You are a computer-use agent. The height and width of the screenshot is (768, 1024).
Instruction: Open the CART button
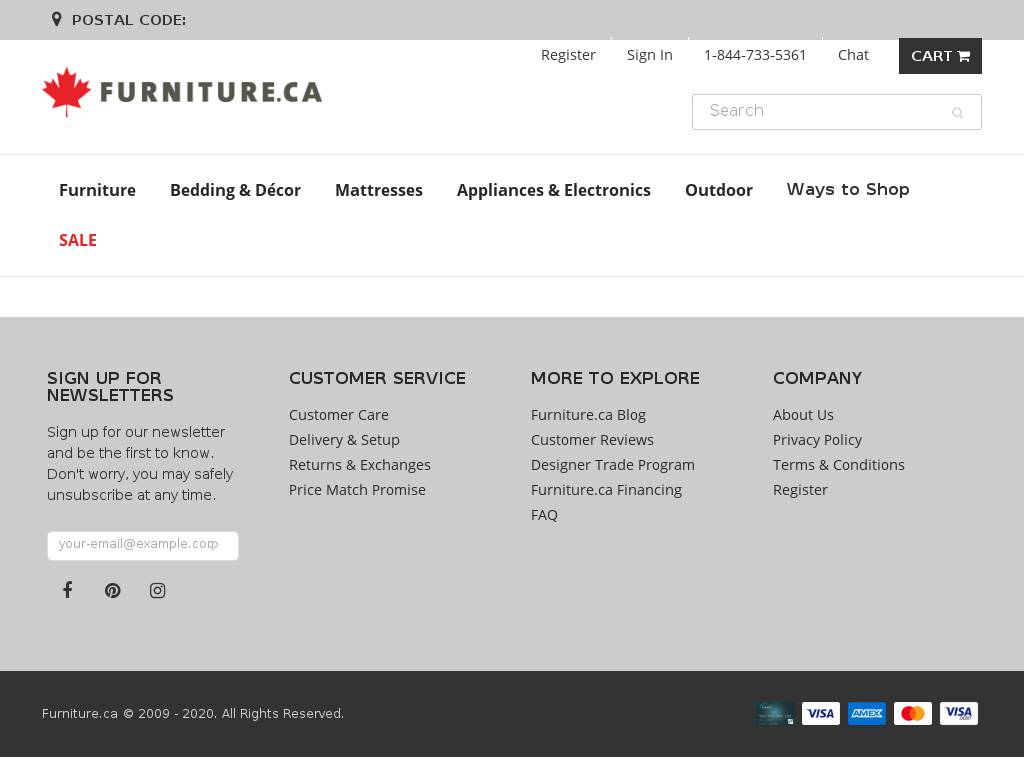point(940,56)
